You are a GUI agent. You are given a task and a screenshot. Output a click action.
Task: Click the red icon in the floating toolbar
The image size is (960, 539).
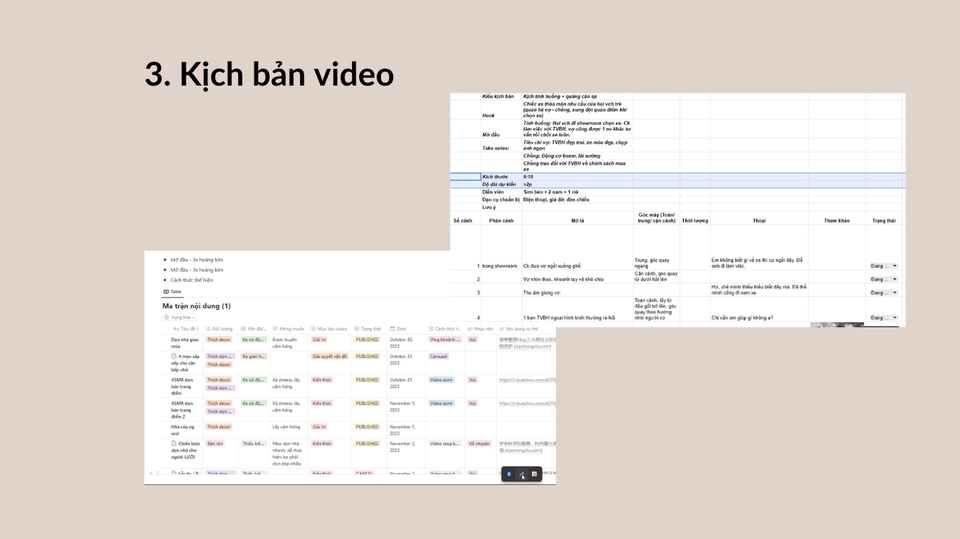pyautogui.click(x=534, y=474)
